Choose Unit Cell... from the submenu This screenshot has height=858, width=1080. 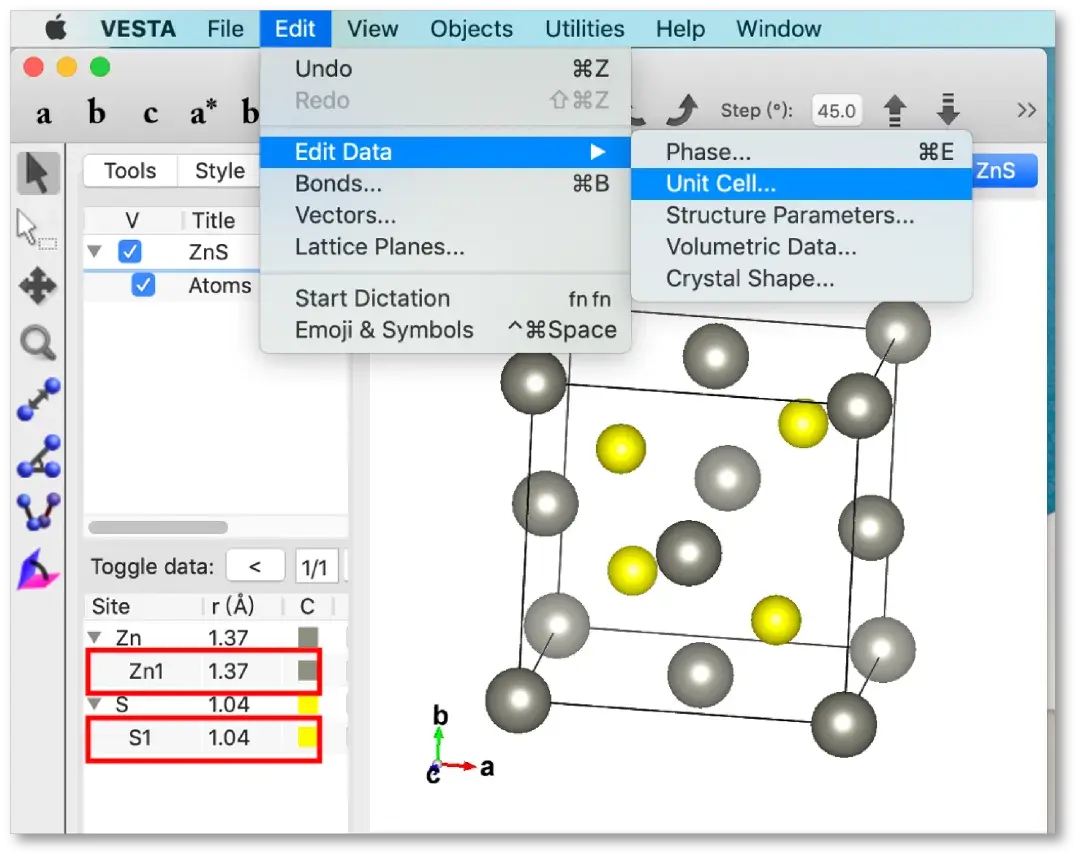(802, 184)
